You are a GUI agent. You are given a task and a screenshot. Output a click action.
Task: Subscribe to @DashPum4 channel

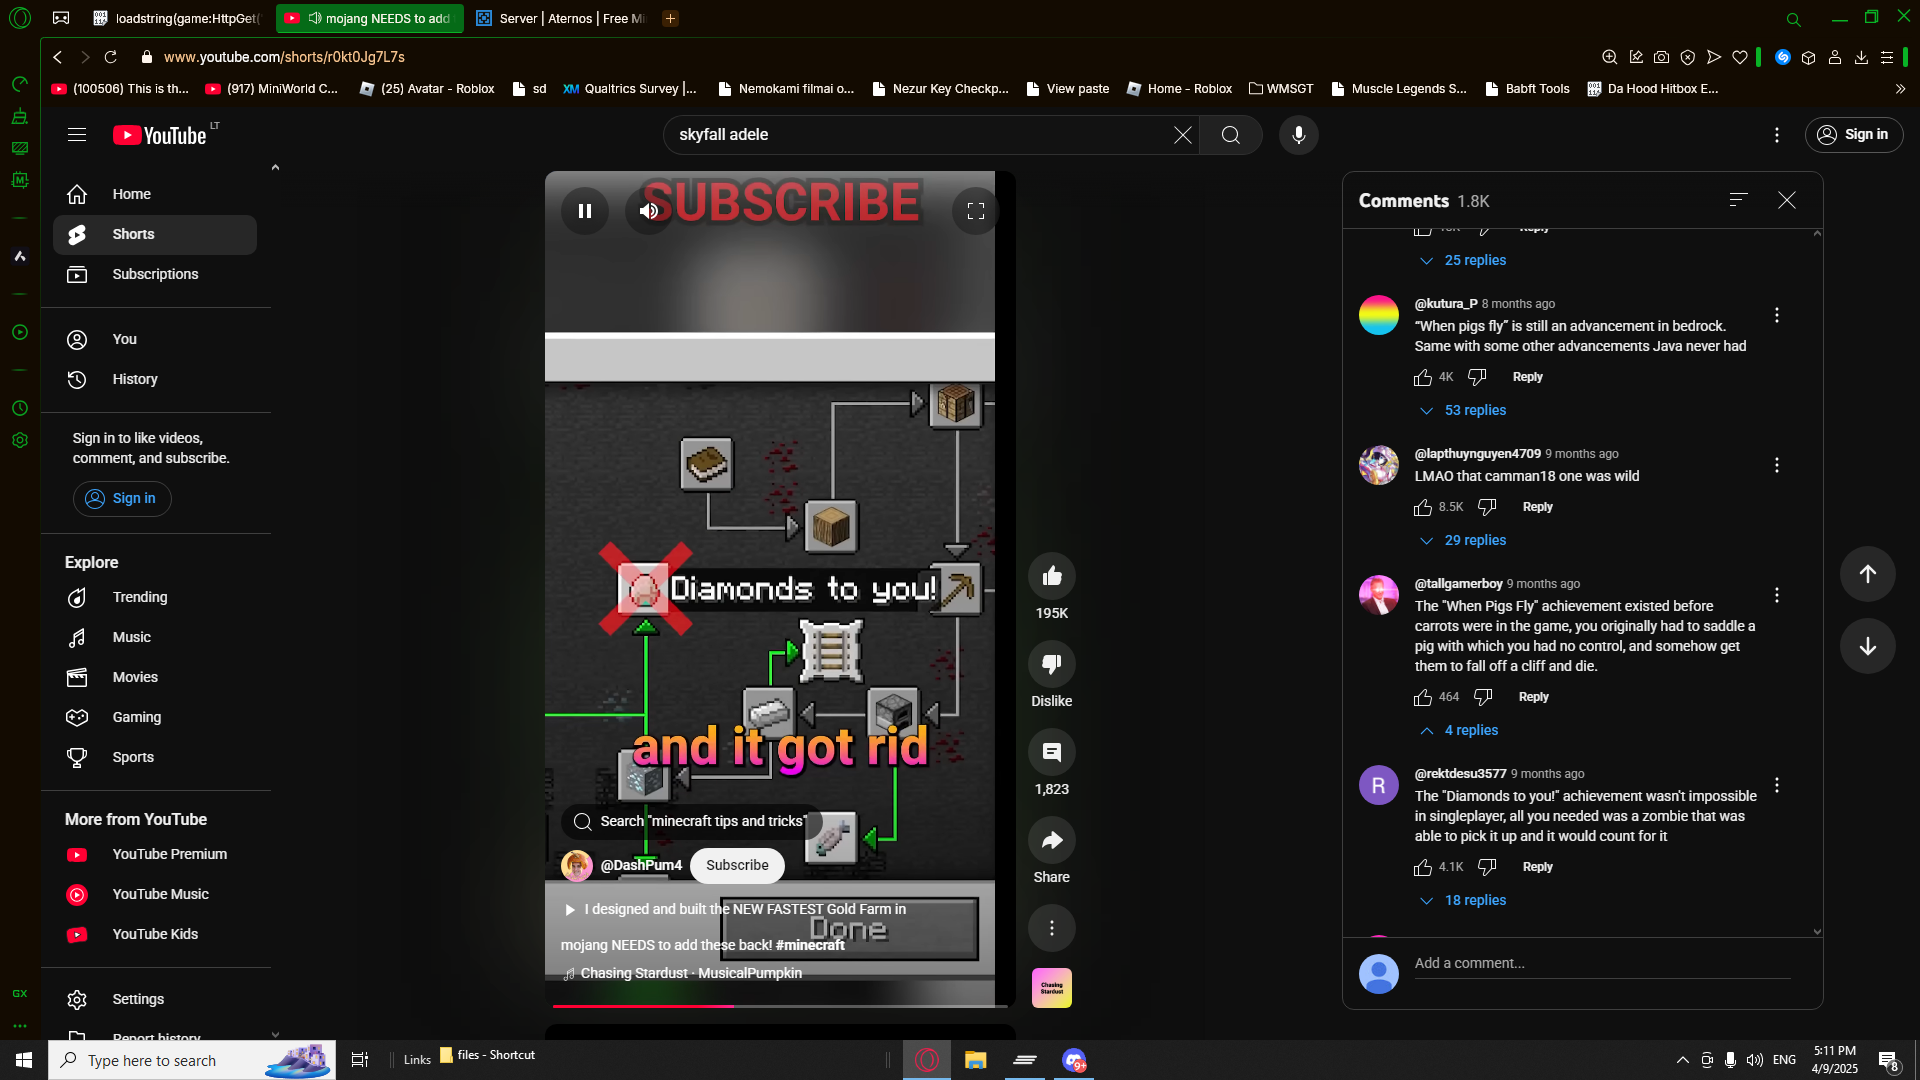pos(737,866)
